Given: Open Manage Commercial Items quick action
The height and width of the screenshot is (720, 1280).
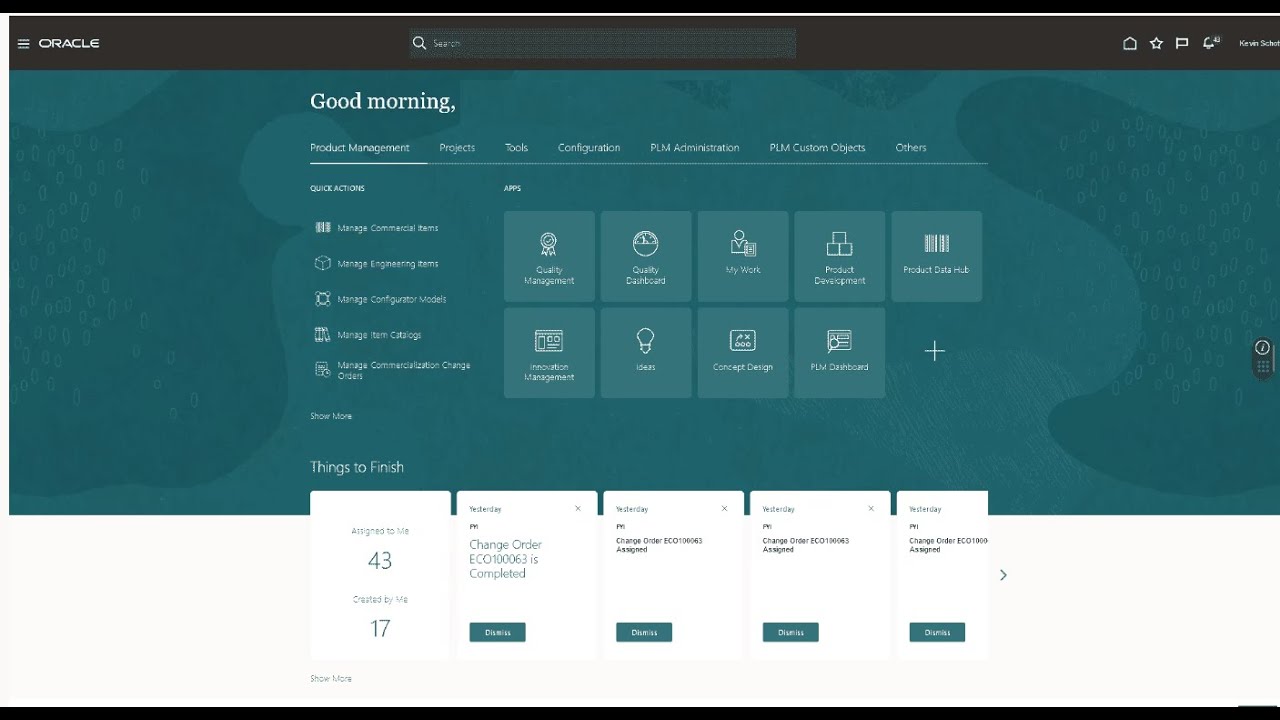Looking at the screenshot, I should 377,228.
